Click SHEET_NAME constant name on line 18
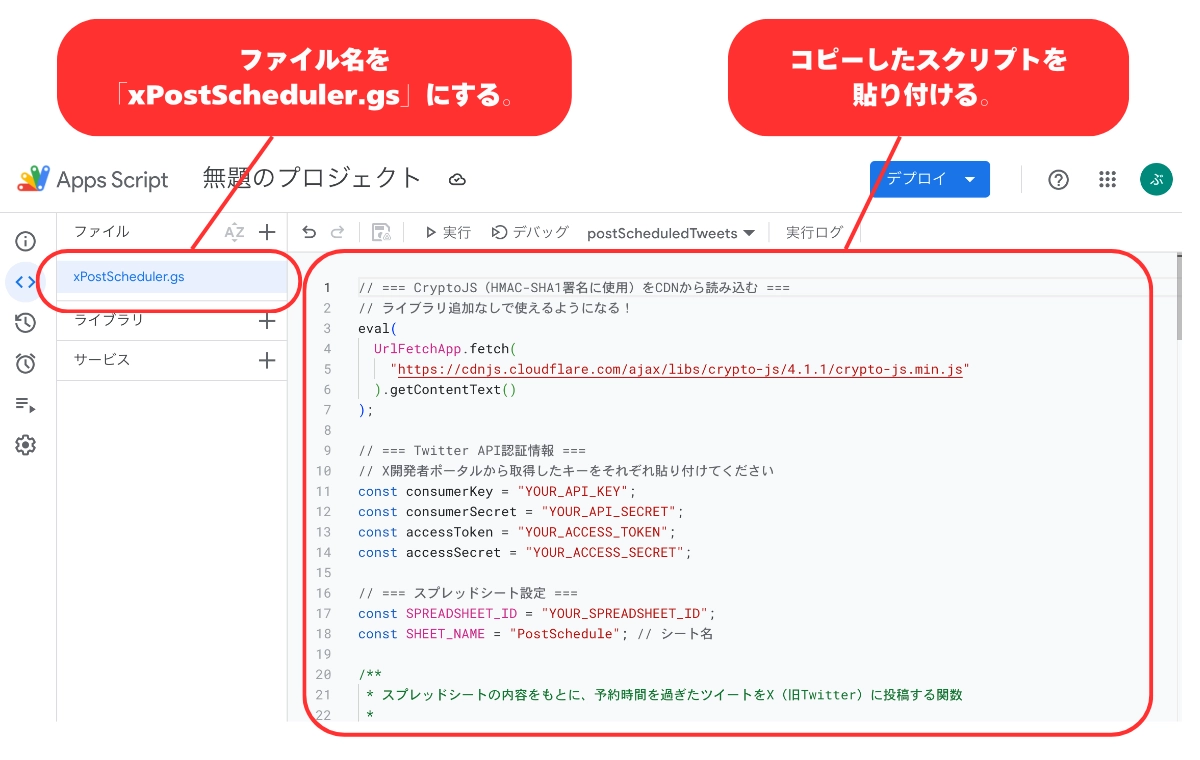The height and width of the screenshot is (760, 1200). 445,634
